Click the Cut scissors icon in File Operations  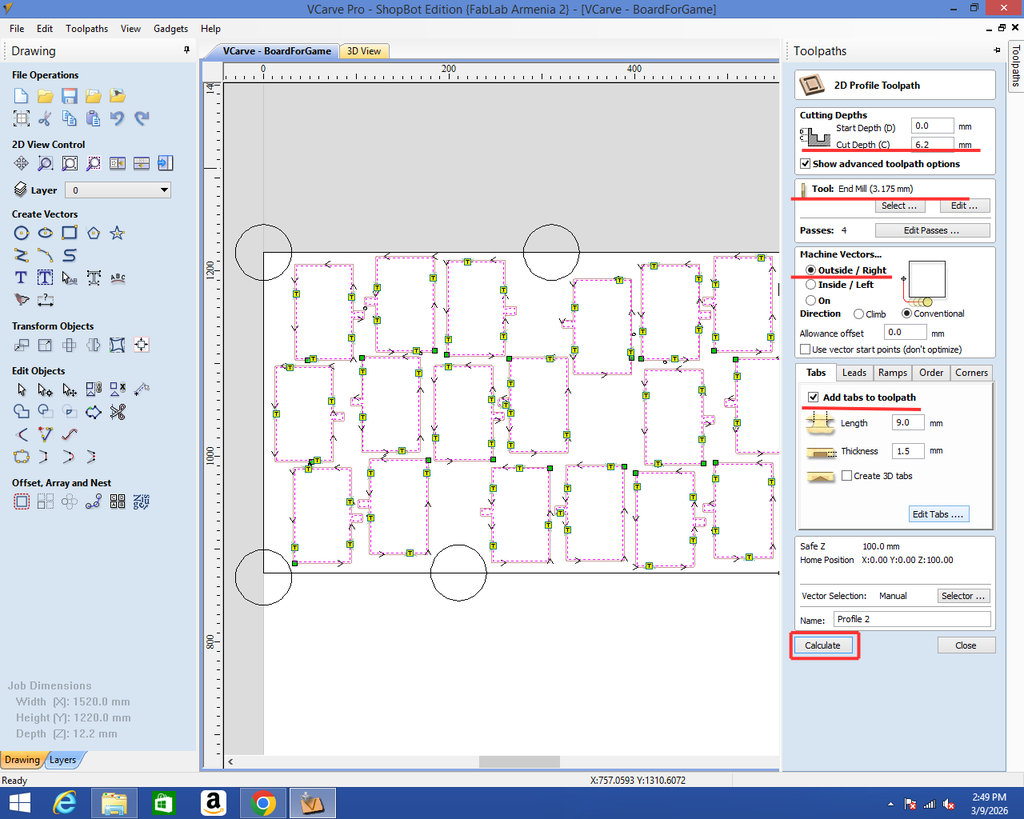point(45,118)
